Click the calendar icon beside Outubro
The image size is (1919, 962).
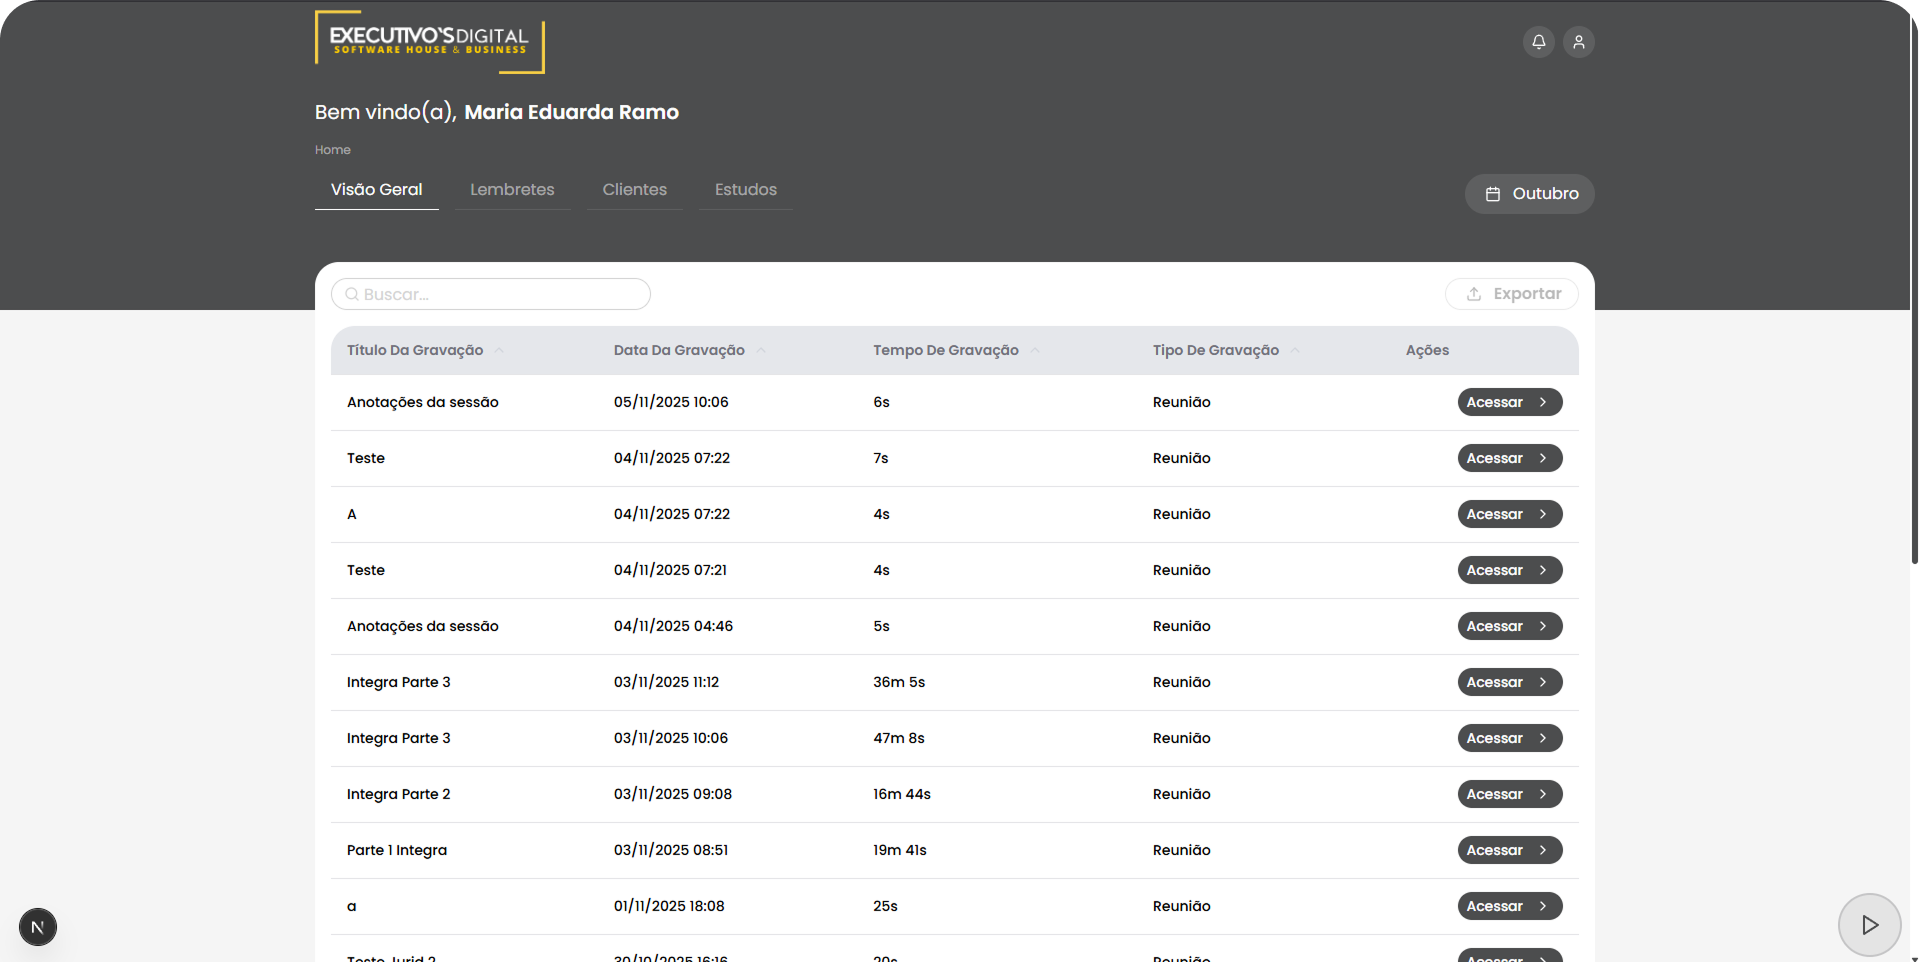1492,194
